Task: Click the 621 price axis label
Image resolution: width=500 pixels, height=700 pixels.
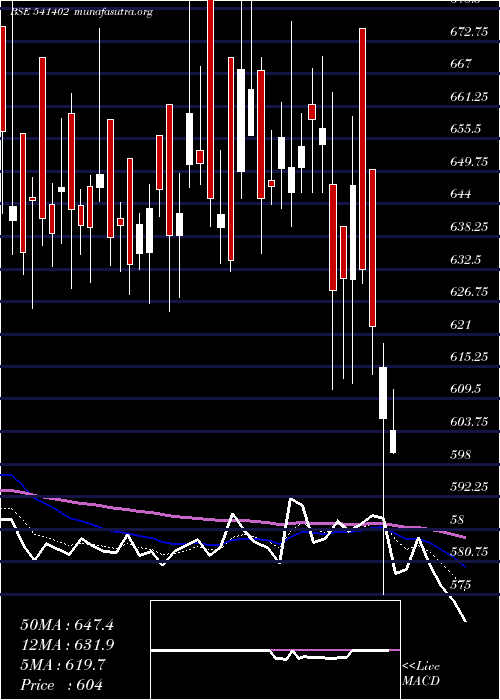Action: pyautogui.click(x=461, y=325)
